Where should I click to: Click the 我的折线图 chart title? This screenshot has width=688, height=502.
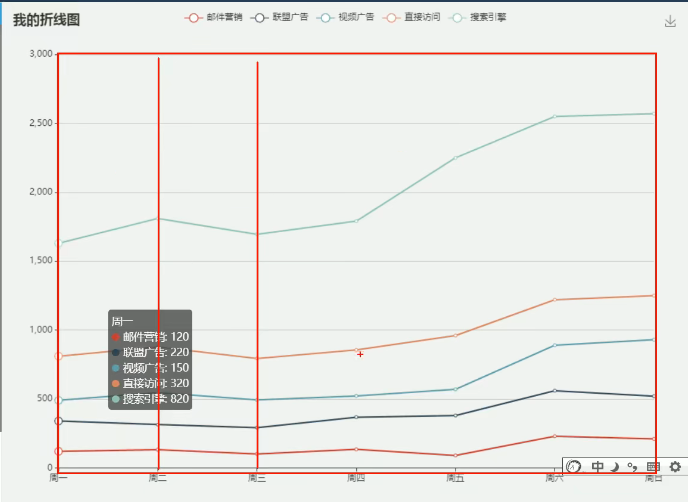coord(47,20)
